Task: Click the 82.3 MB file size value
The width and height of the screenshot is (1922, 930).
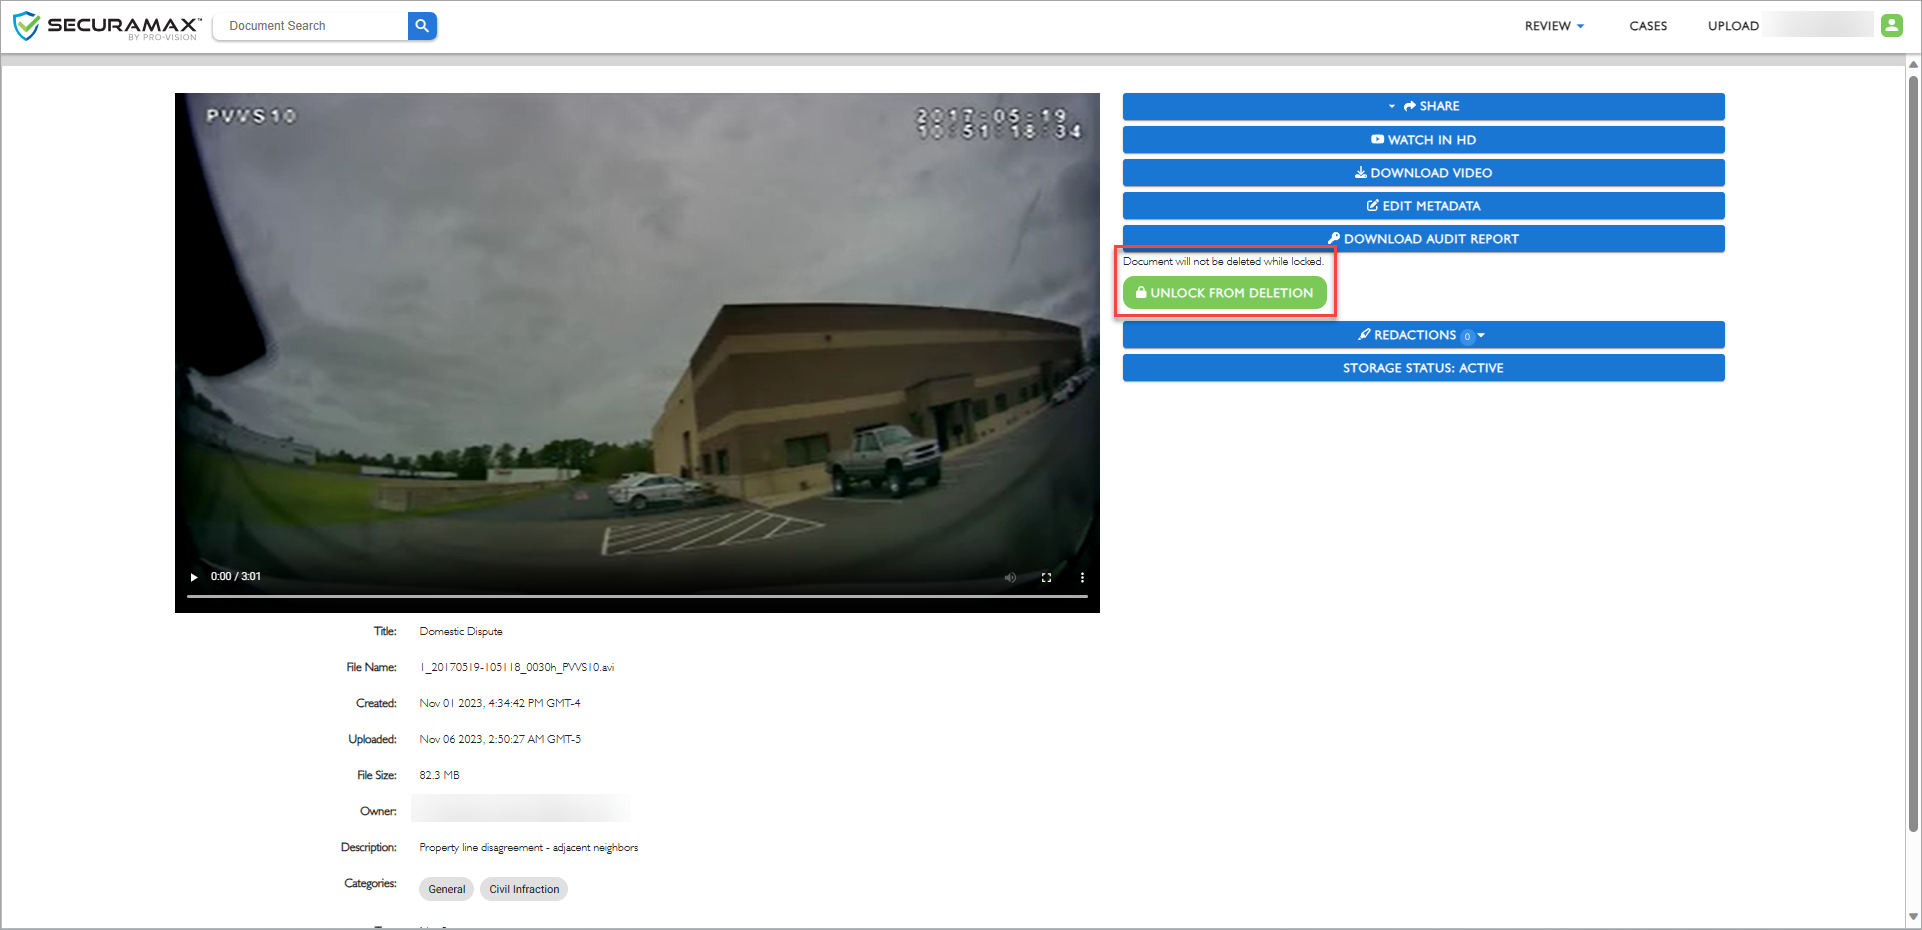Action: (440, 775)
